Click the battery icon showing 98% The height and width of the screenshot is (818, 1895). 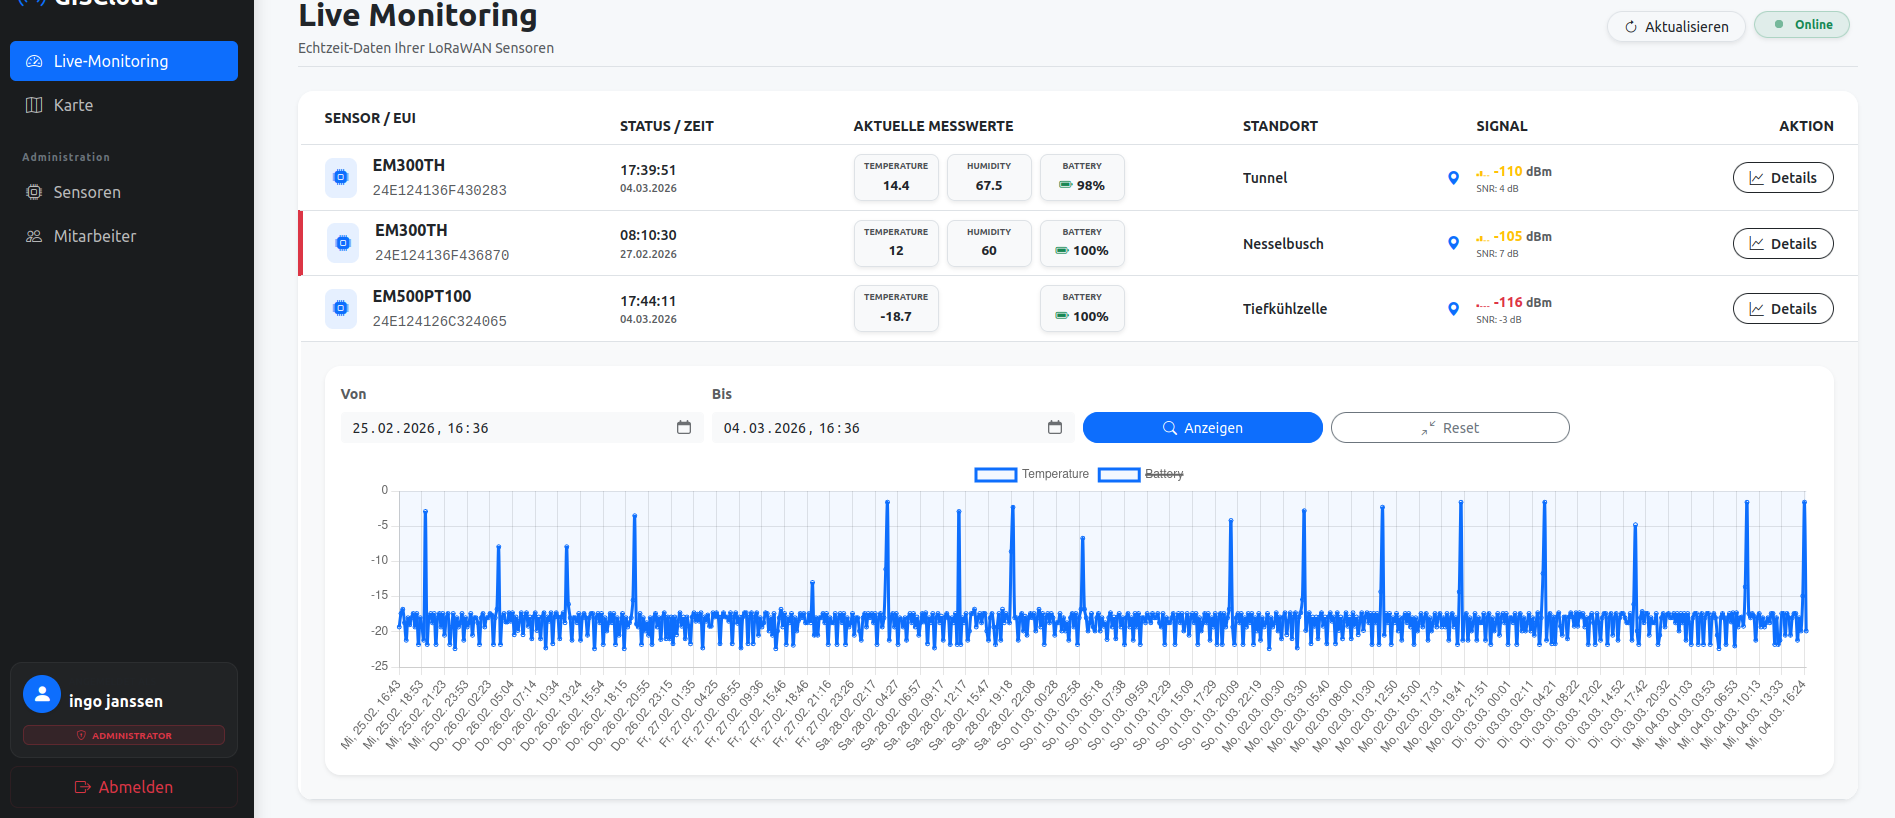[1066, 186]
